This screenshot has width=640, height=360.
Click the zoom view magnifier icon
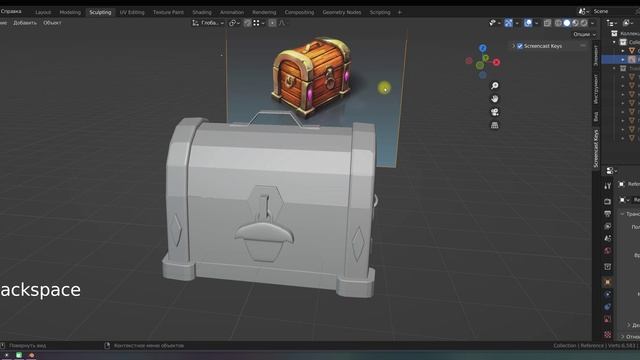pyautogui.click(x=495, y=86)
